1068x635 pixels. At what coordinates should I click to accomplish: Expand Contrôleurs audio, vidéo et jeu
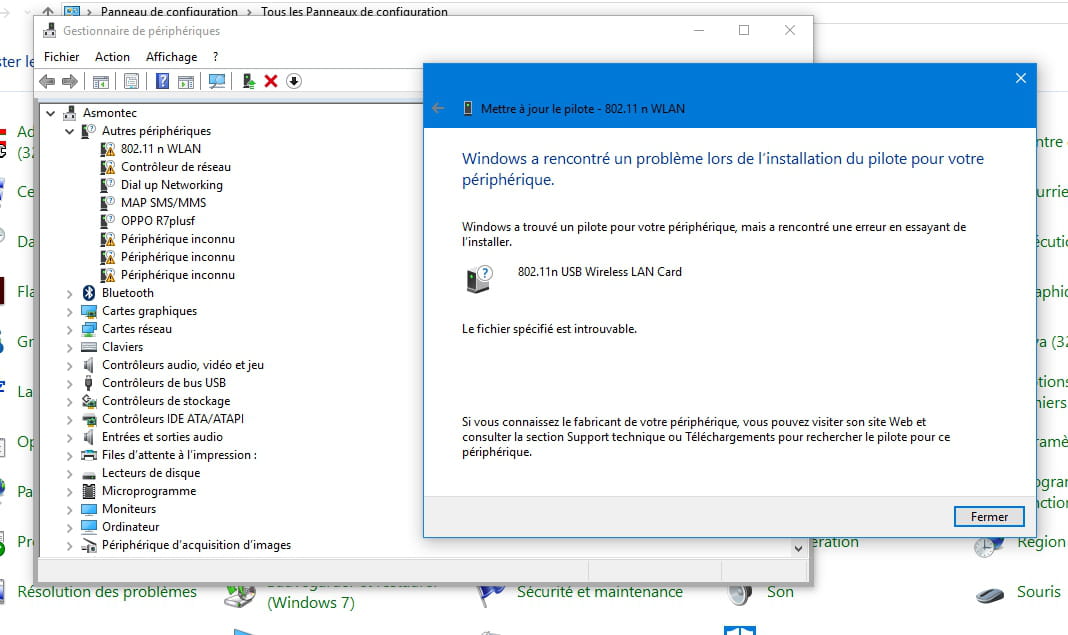pos(69,366)
